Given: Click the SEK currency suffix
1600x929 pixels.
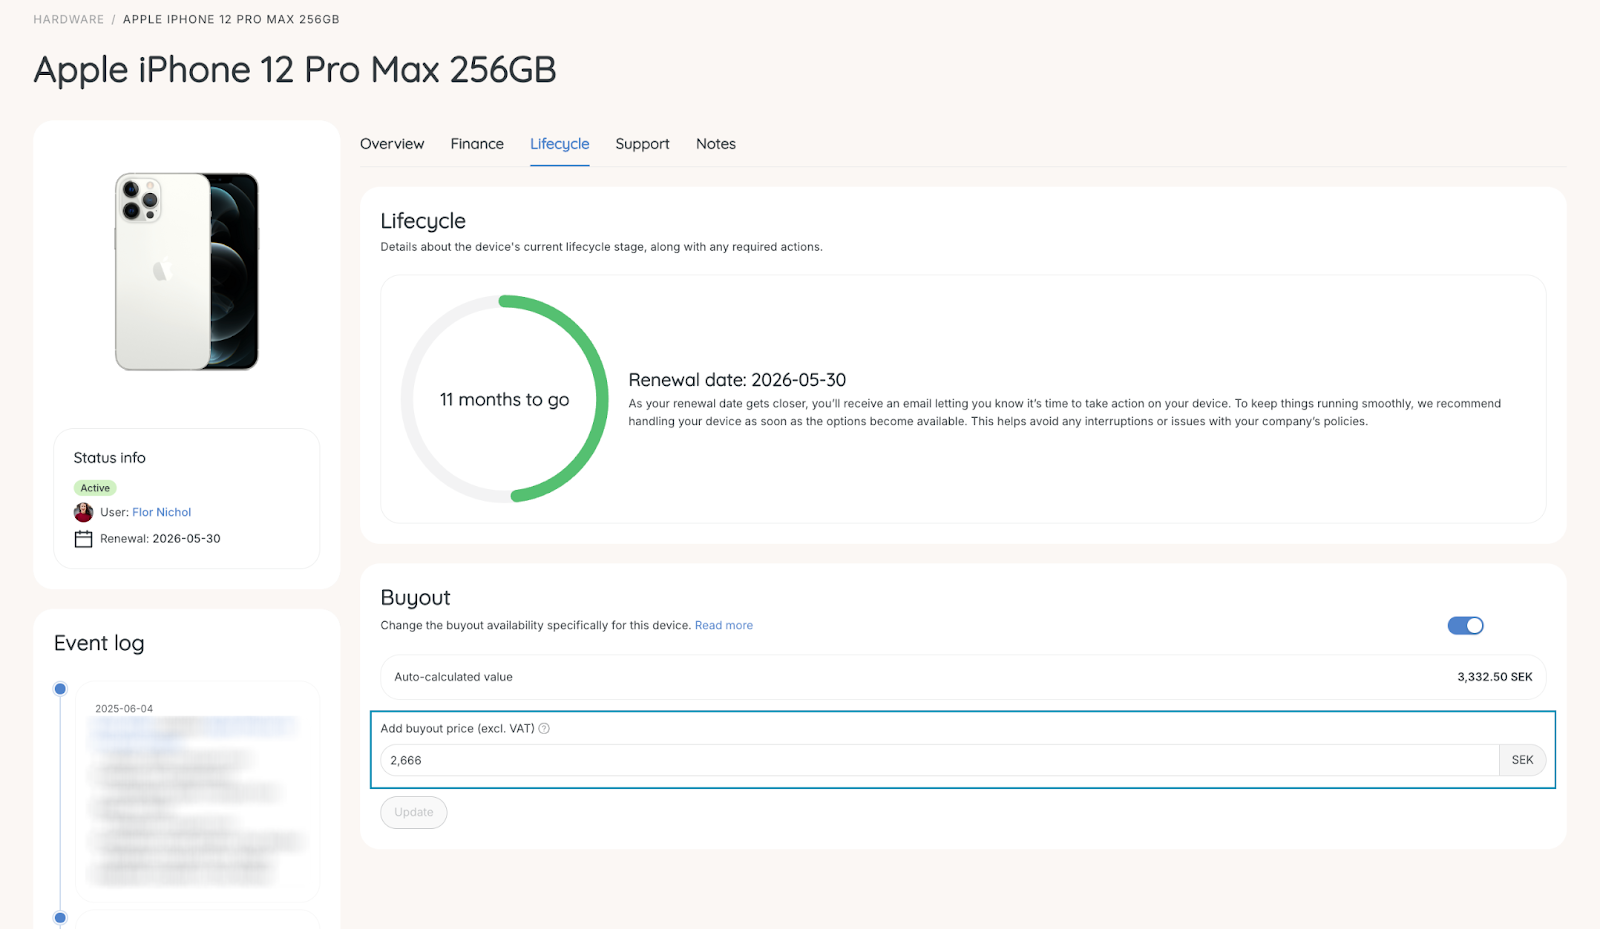Looking at the screenshot, I should tap(1522, 761).
